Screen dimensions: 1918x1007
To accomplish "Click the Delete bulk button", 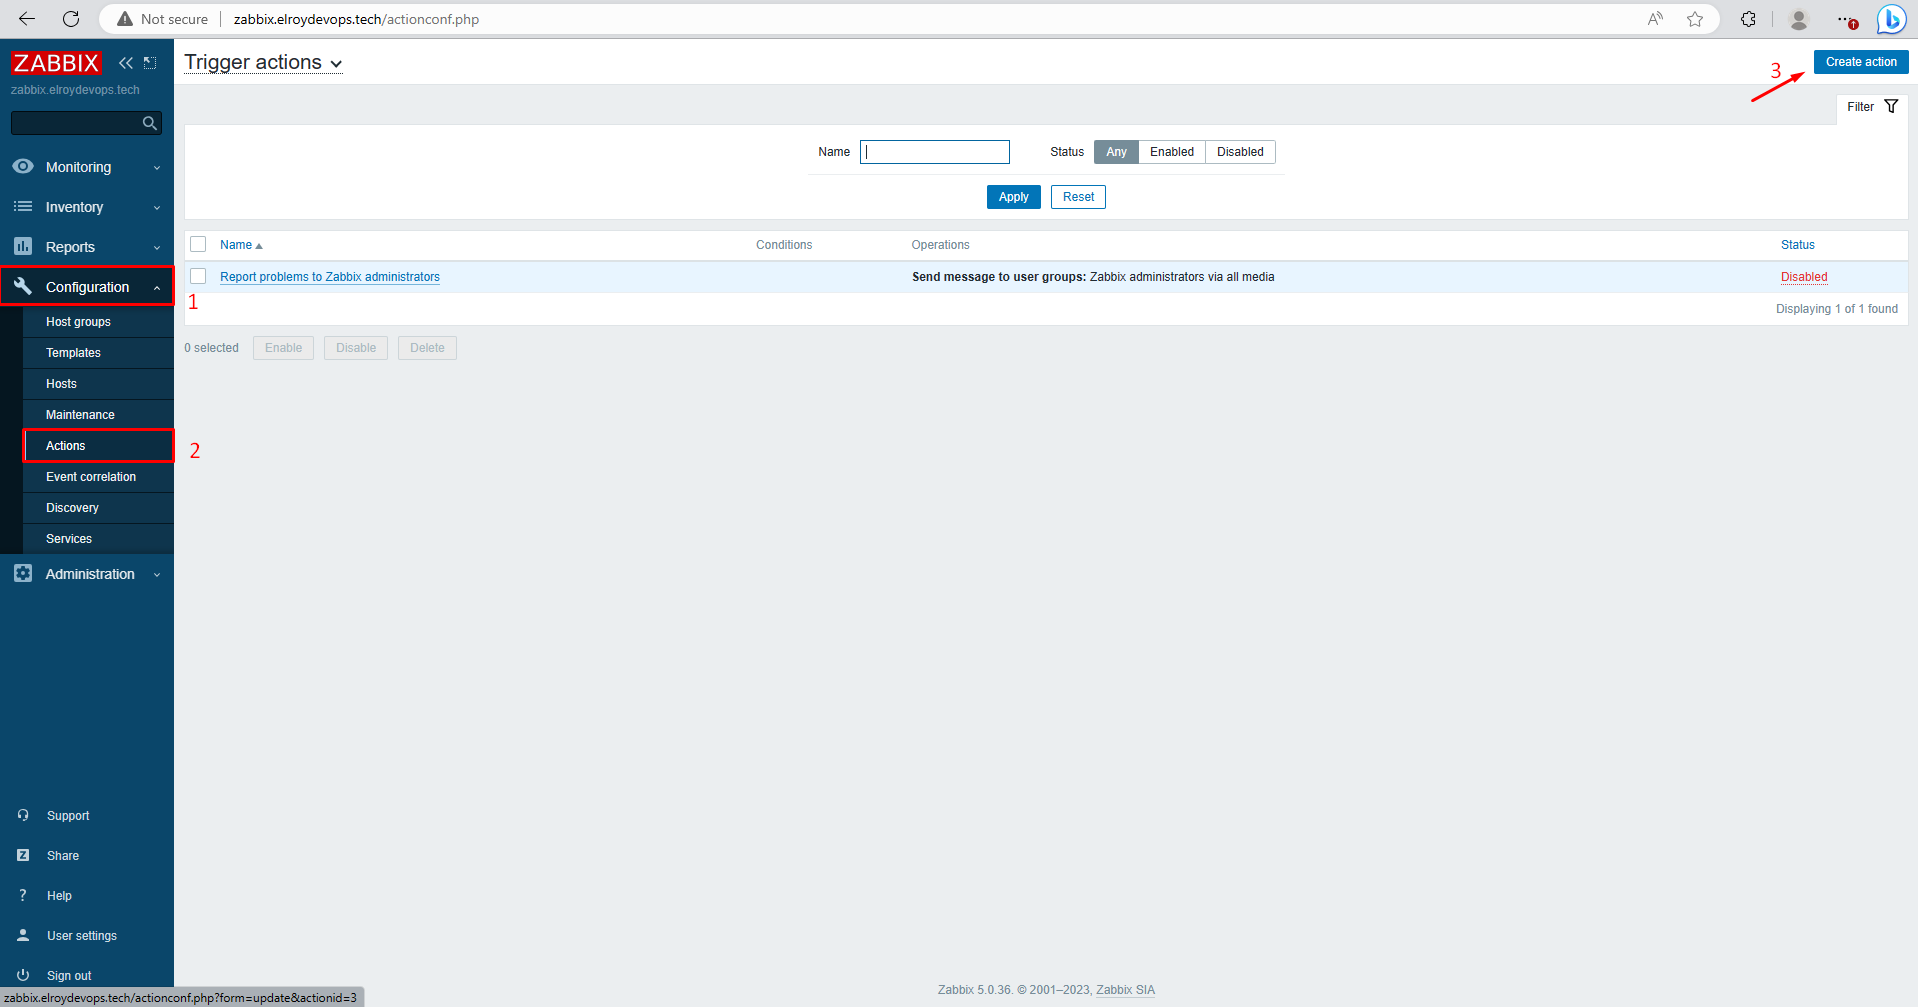I will [x=427, y=348].
